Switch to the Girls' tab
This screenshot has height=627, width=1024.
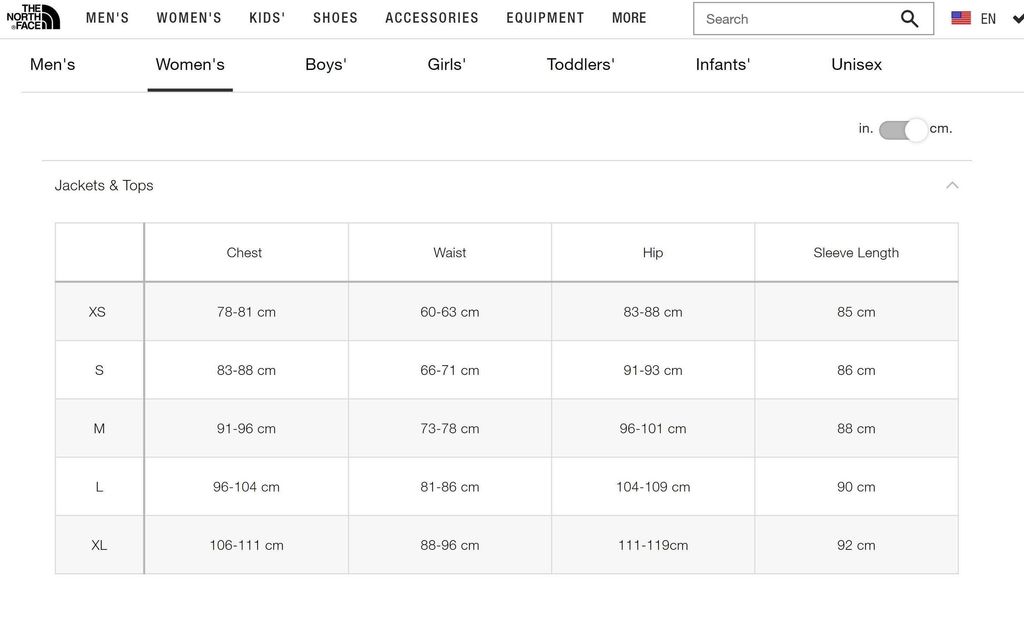pyautogui.click(x=446, y=64)
